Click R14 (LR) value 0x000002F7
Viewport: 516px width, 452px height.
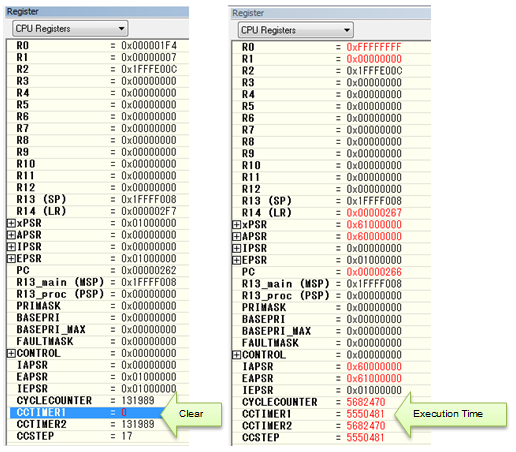pos(149,211)
